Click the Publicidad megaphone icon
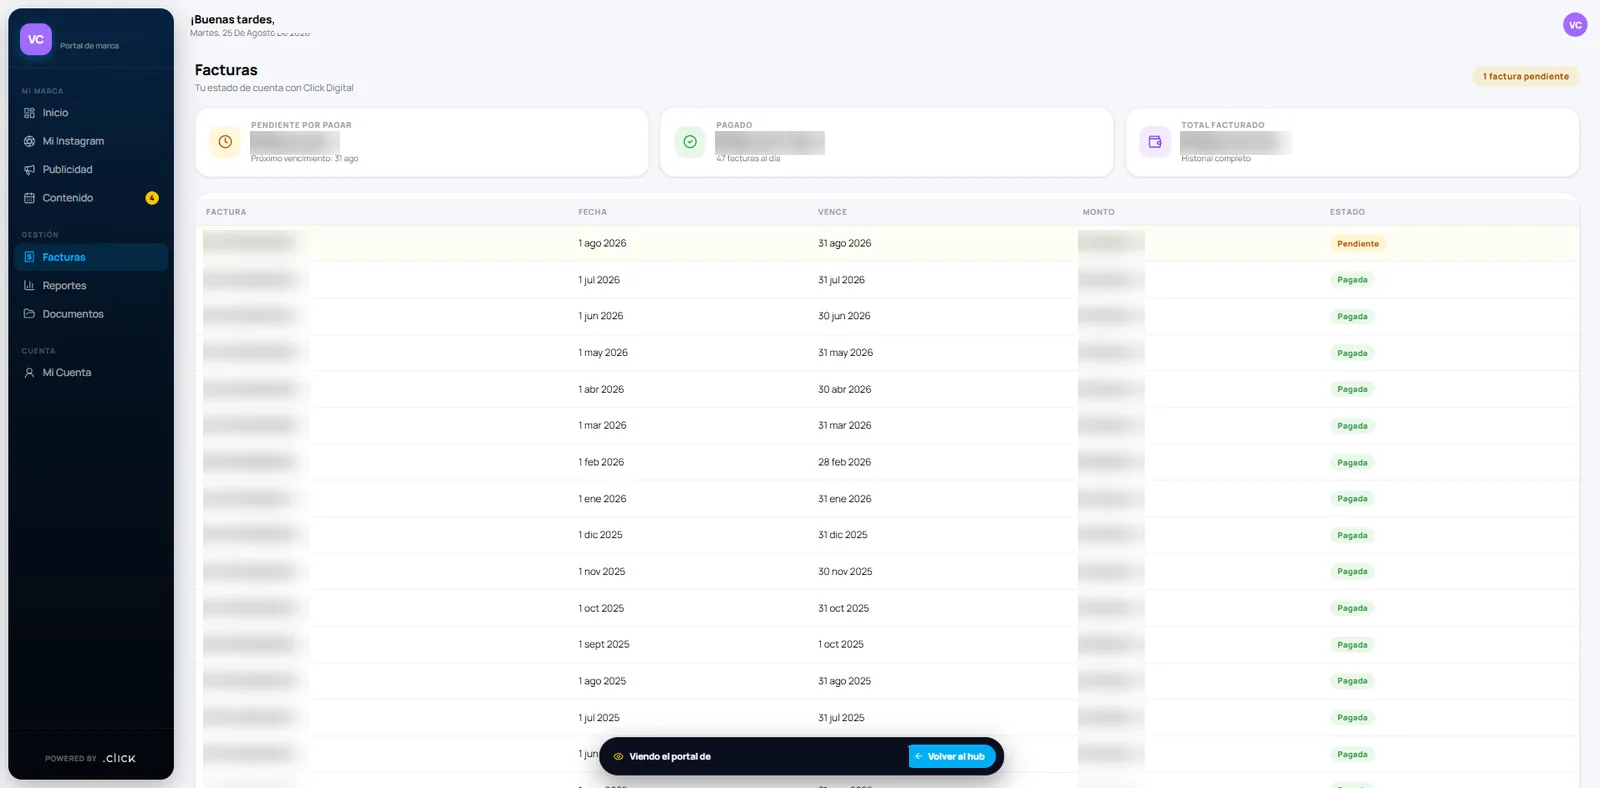Viewport: 1600px width, 788px height. pyautogui.click(x=29, y=170)
